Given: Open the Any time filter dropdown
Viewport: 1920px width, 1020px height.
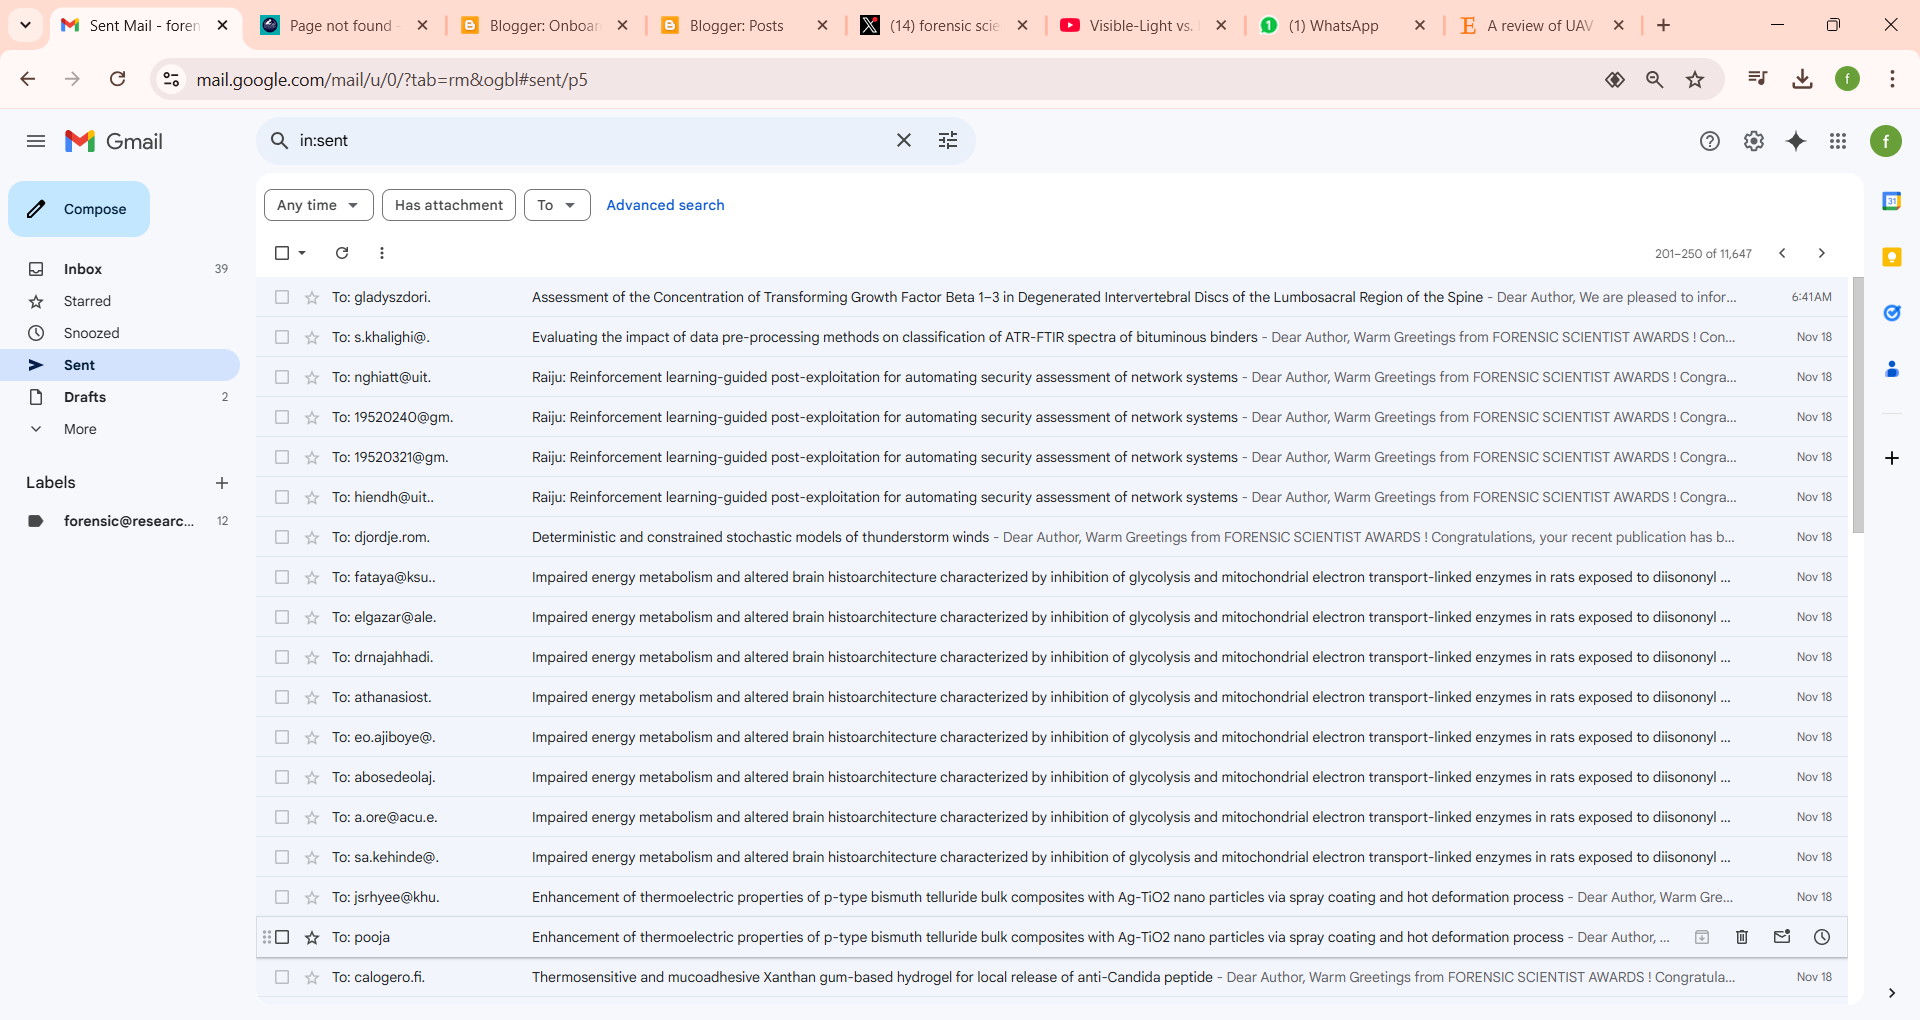Looking at the screenshot, I should 318,205.
